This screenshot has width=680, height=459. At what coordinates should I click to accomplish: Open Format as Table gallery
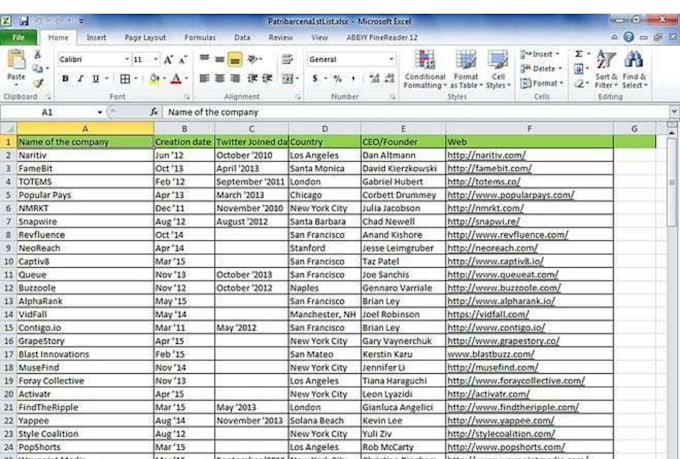[x=466, y=69]
